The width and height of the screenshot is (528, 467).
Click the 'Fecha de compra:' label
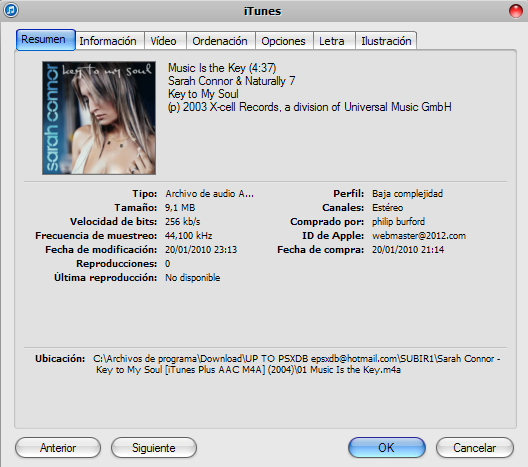(x=321, y=249)
